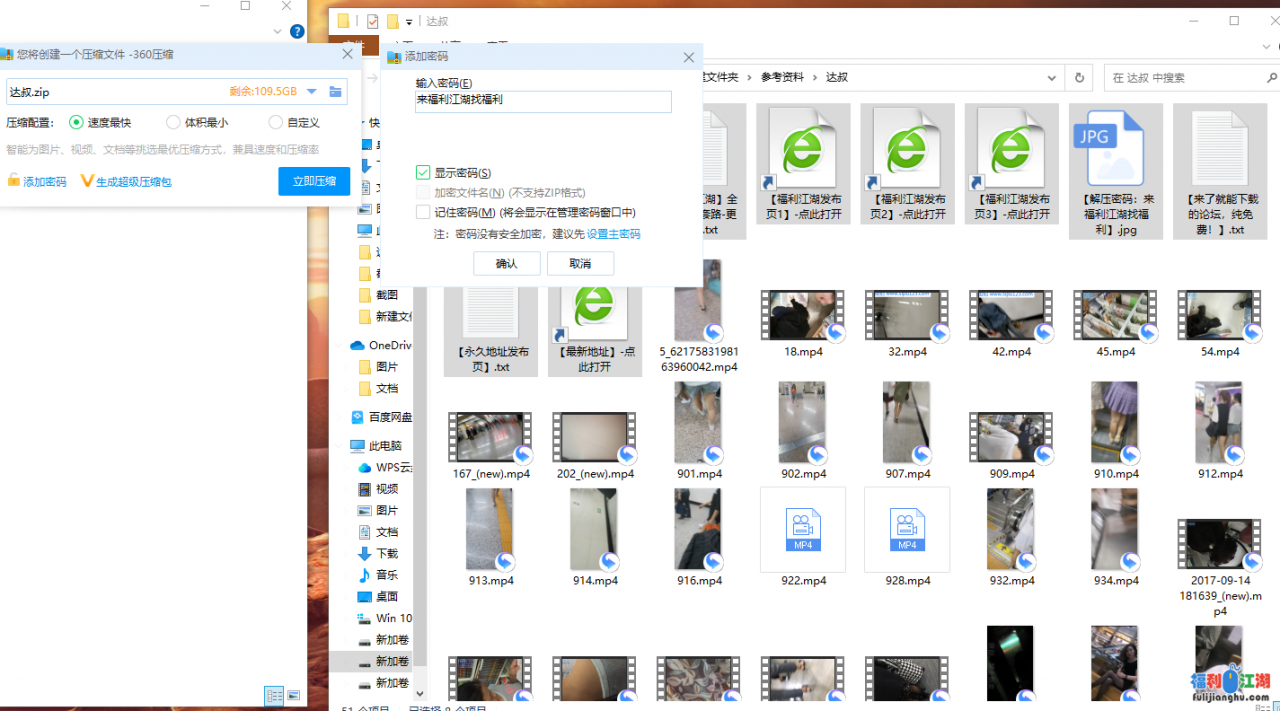Open Properties icon in quick access toolbar
This screenshot has width=1280, height=711.
[371, 20]
